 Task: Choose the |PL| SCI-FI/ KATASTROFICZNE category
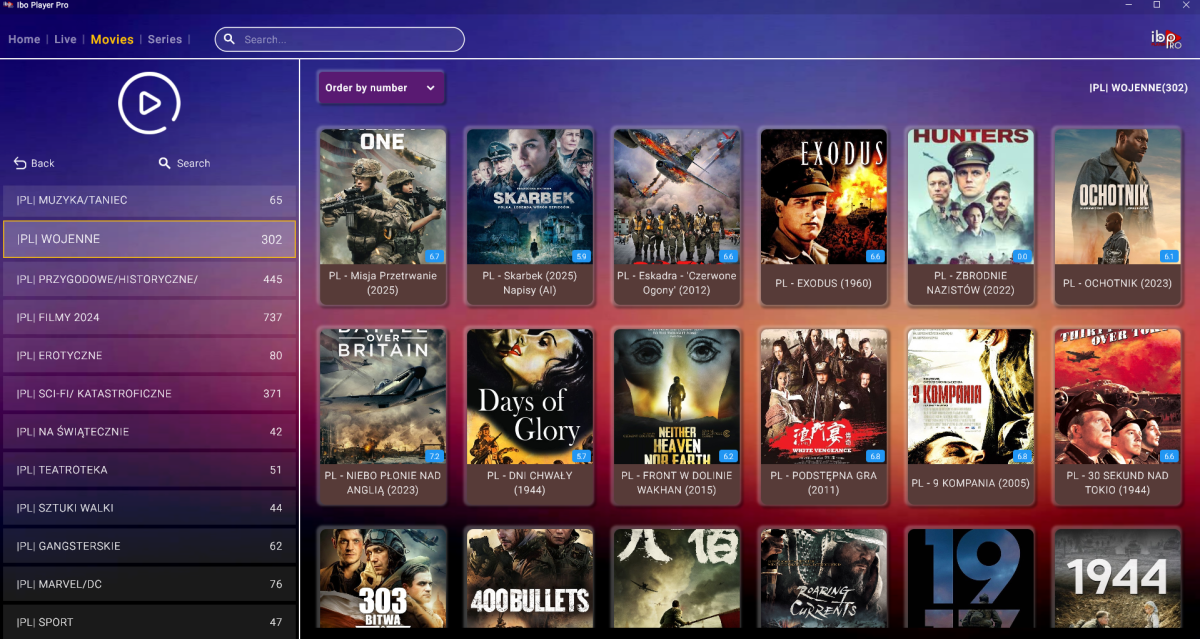[x=149, y=394]
